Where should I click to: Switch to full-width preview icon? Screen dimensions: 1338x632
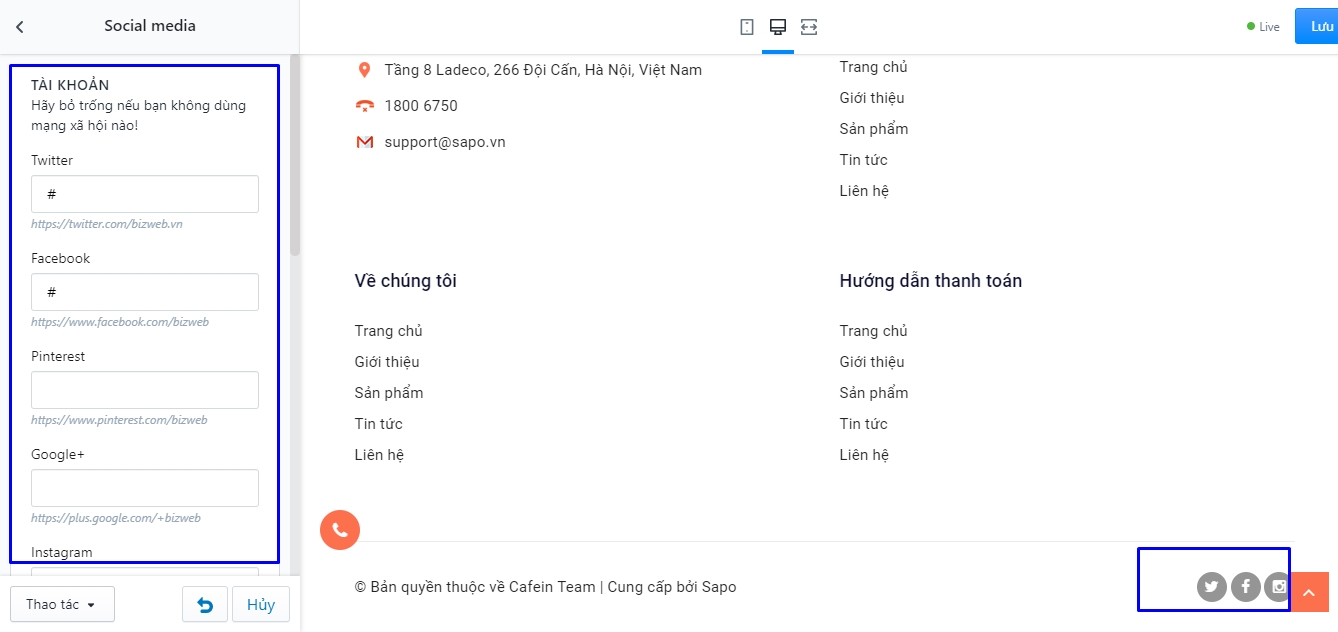(809, 27)
